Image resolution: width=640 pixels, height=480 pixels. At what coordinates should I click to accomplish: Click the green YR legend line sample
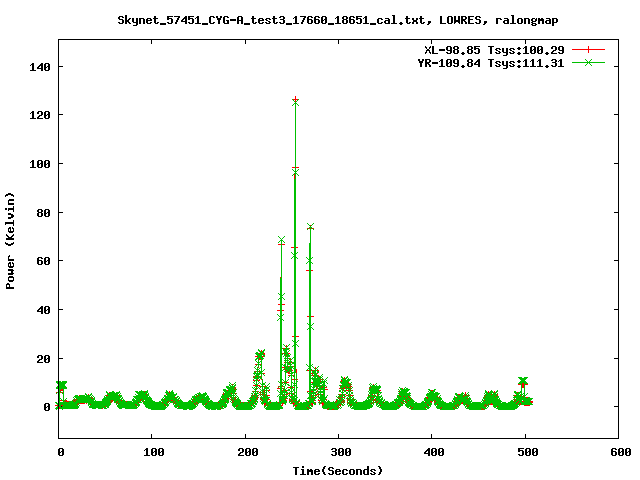[x=588, y=63]
